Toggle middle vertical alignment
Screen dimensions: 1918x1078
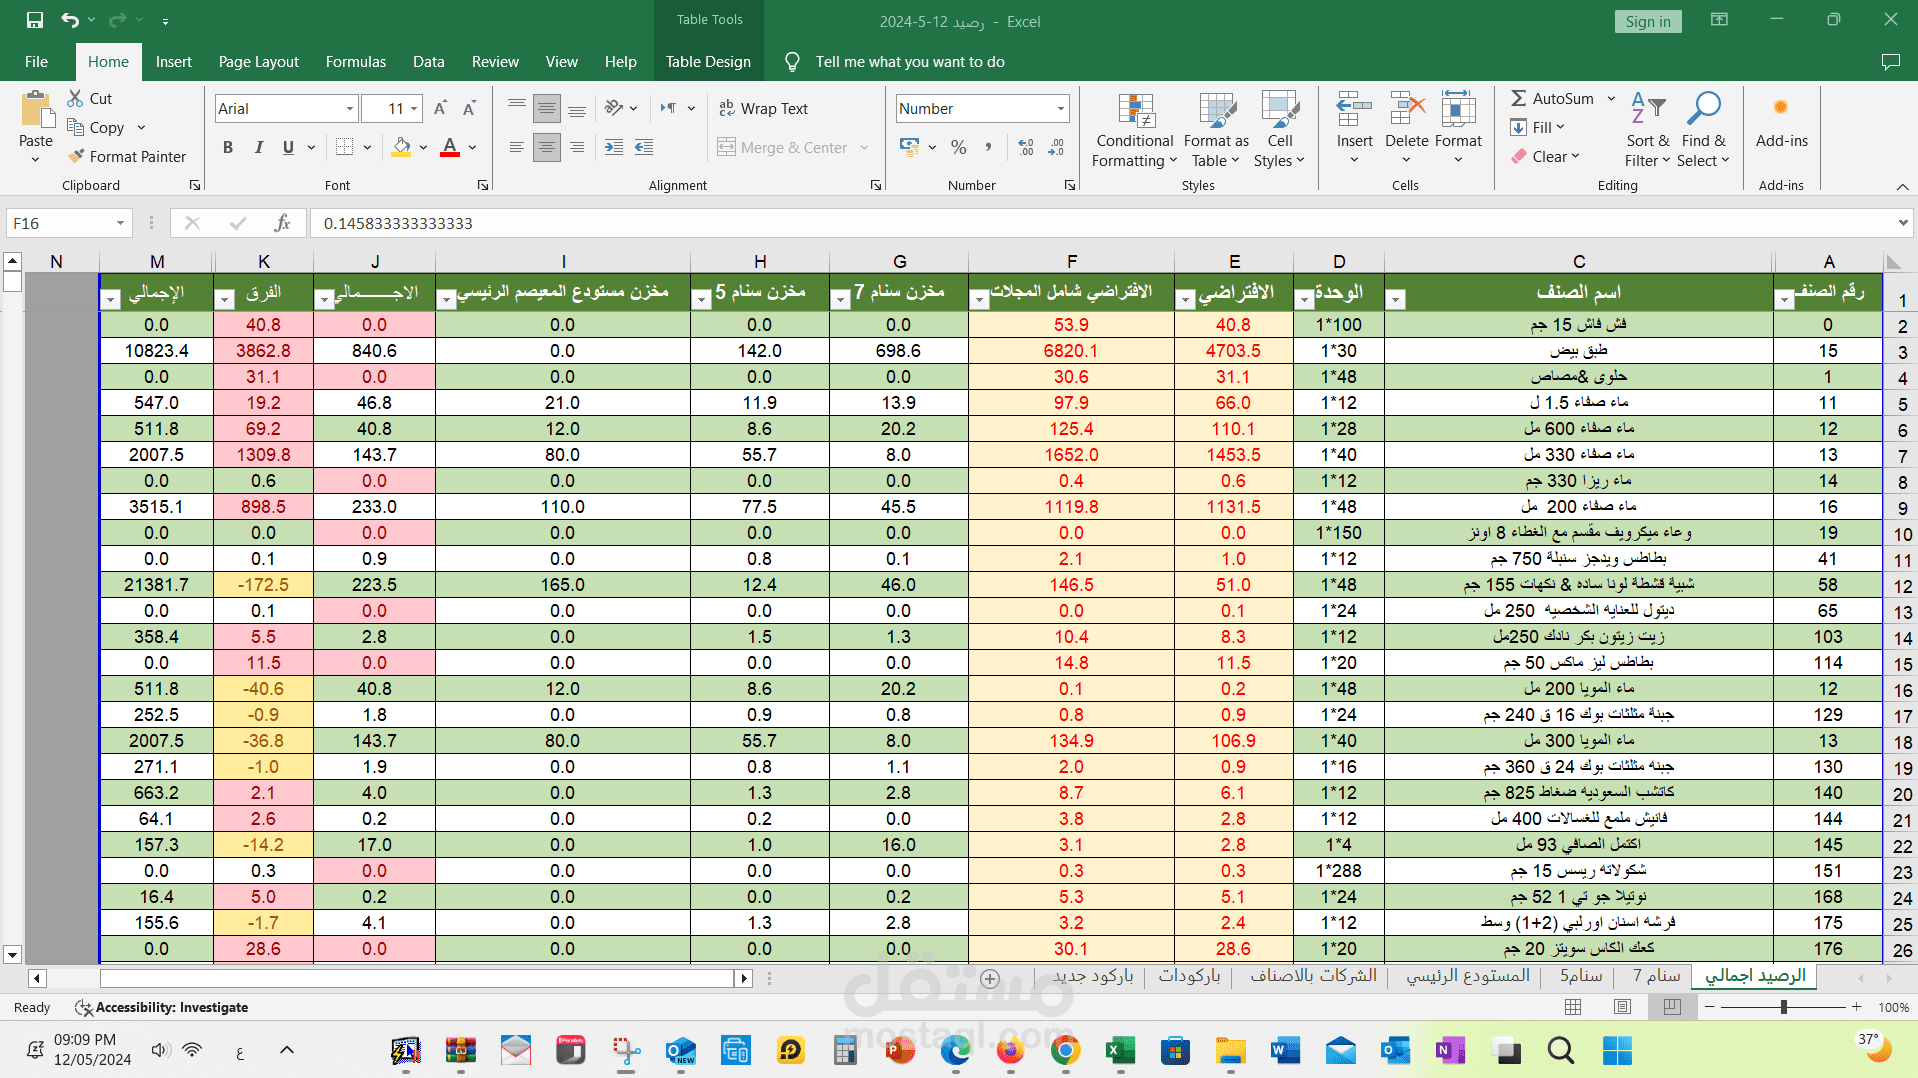pyautogui.click(x=546, y=108)
